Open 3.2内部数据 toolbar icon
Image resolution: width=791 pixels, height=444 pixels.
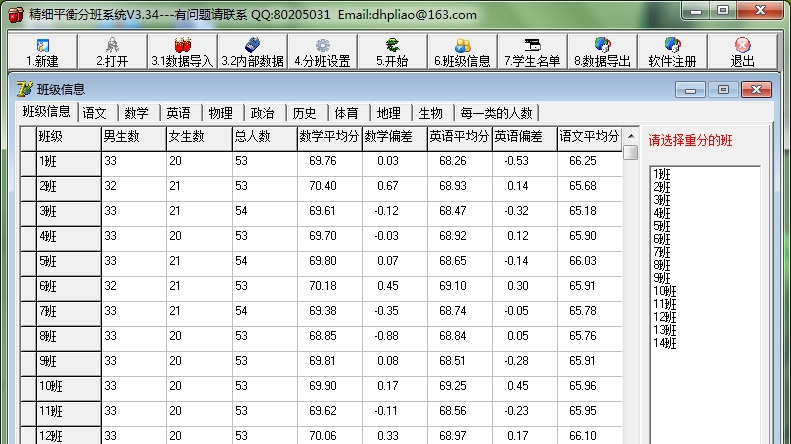[252, 52]
